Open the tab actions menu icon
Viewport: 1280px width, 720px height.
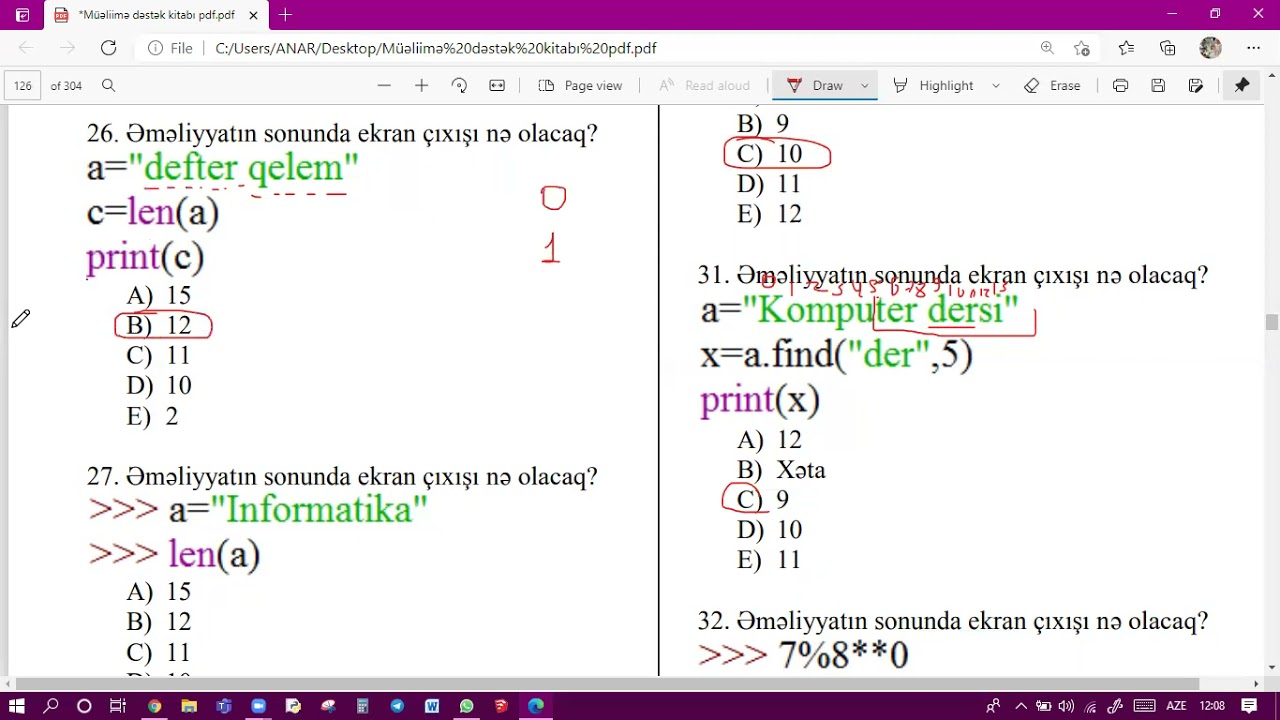tap(23, 15)
